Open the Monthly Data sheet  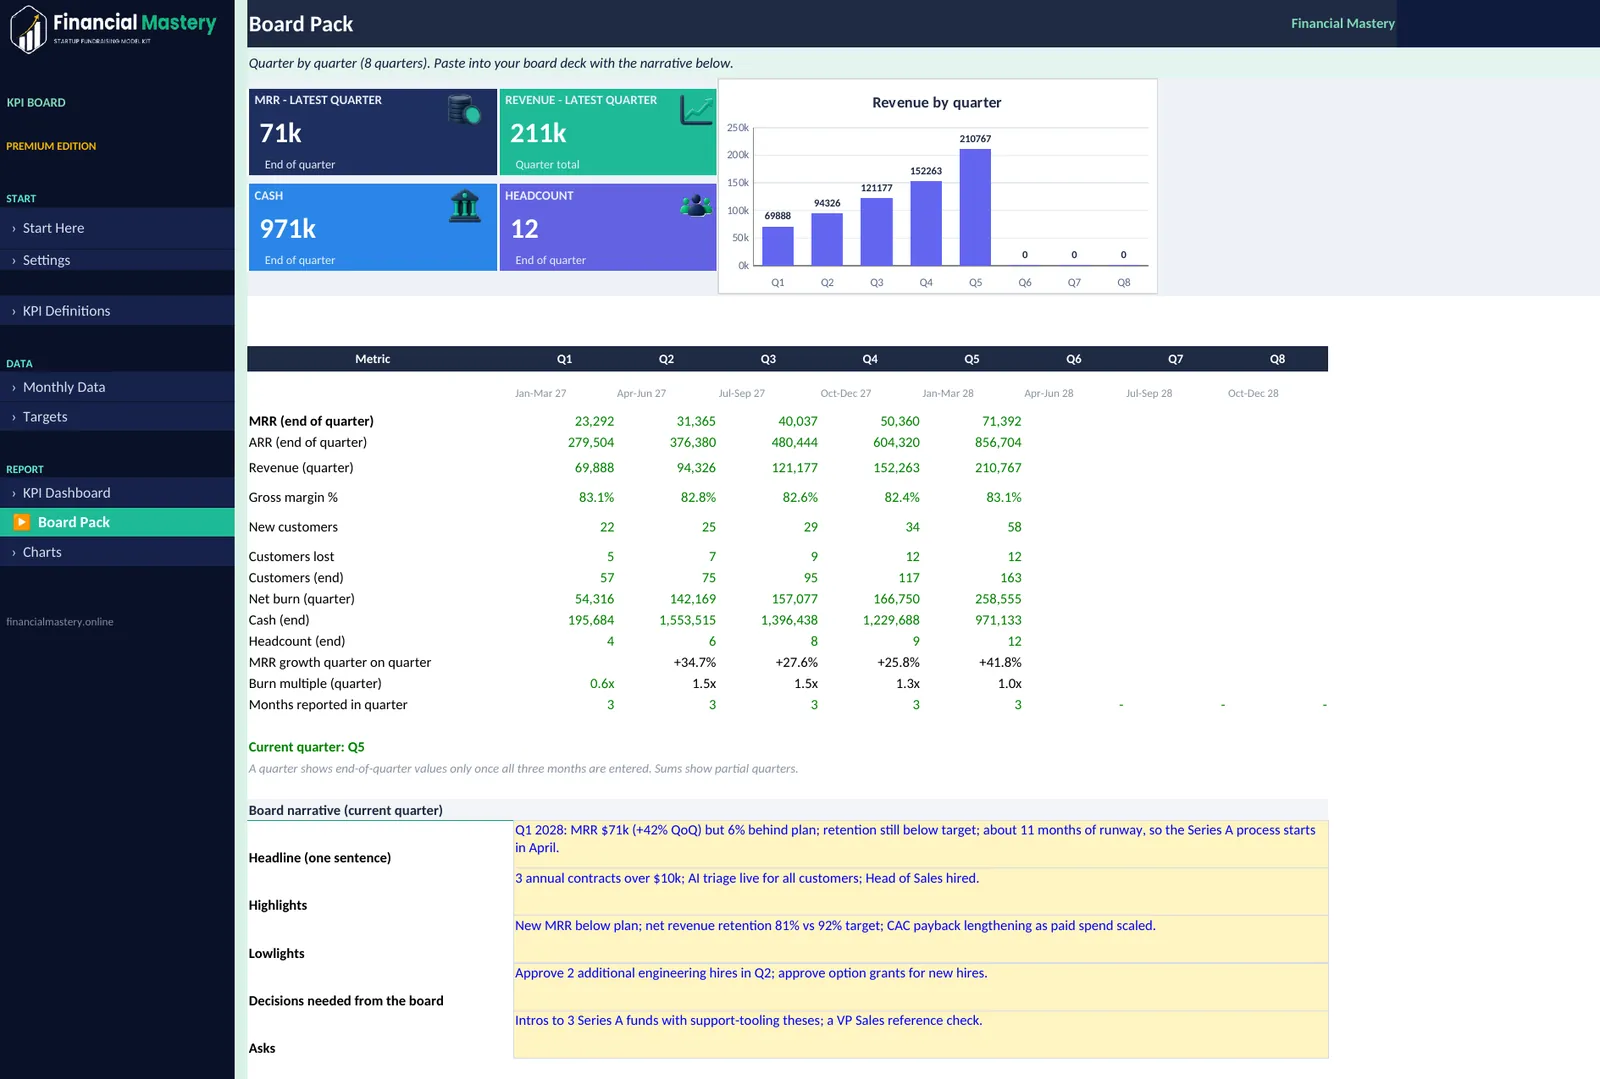click(x=117, y=387)
